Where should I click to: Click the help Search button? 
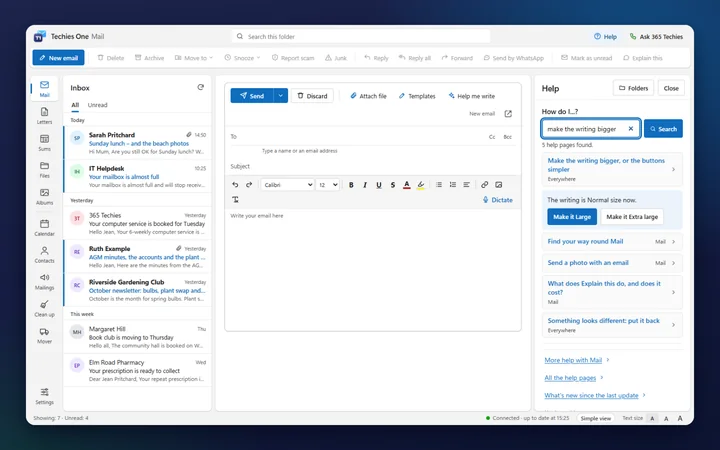(663, 129)
